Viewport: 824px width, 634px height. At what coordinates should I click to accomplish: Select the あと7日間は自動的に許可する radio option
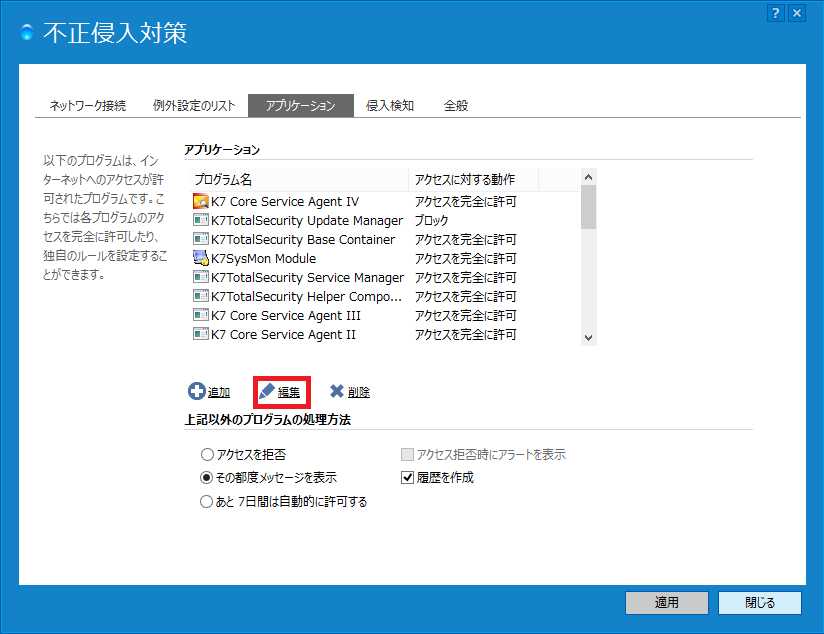pyautogui.click(x=207, y=502)
